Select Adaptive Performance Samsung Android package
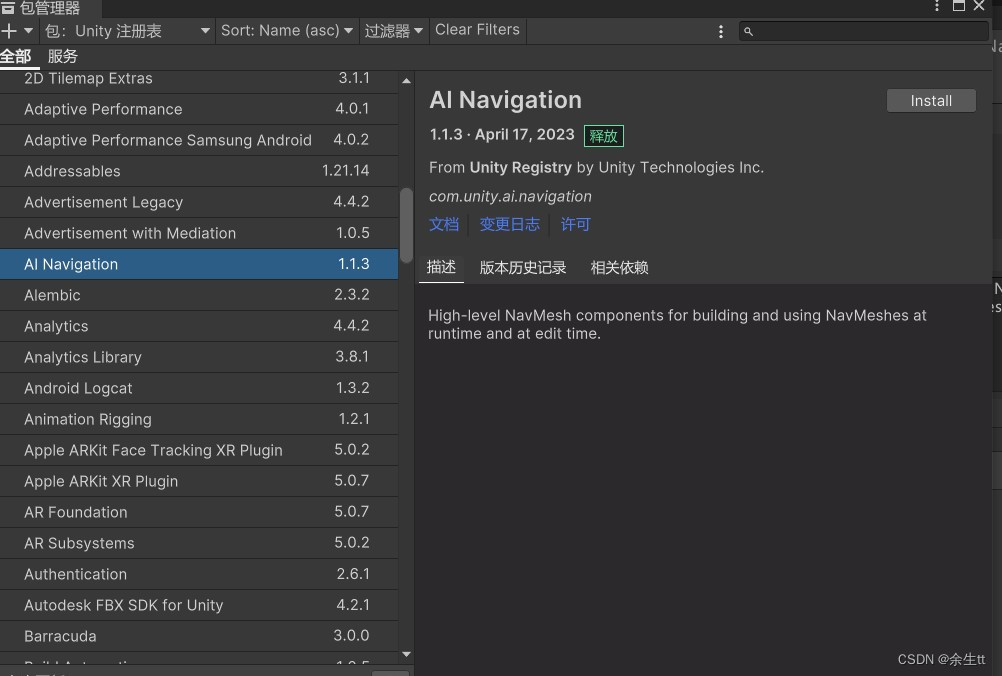The width and height of the screenshot is (1002, 676). [x=199, y=140]
